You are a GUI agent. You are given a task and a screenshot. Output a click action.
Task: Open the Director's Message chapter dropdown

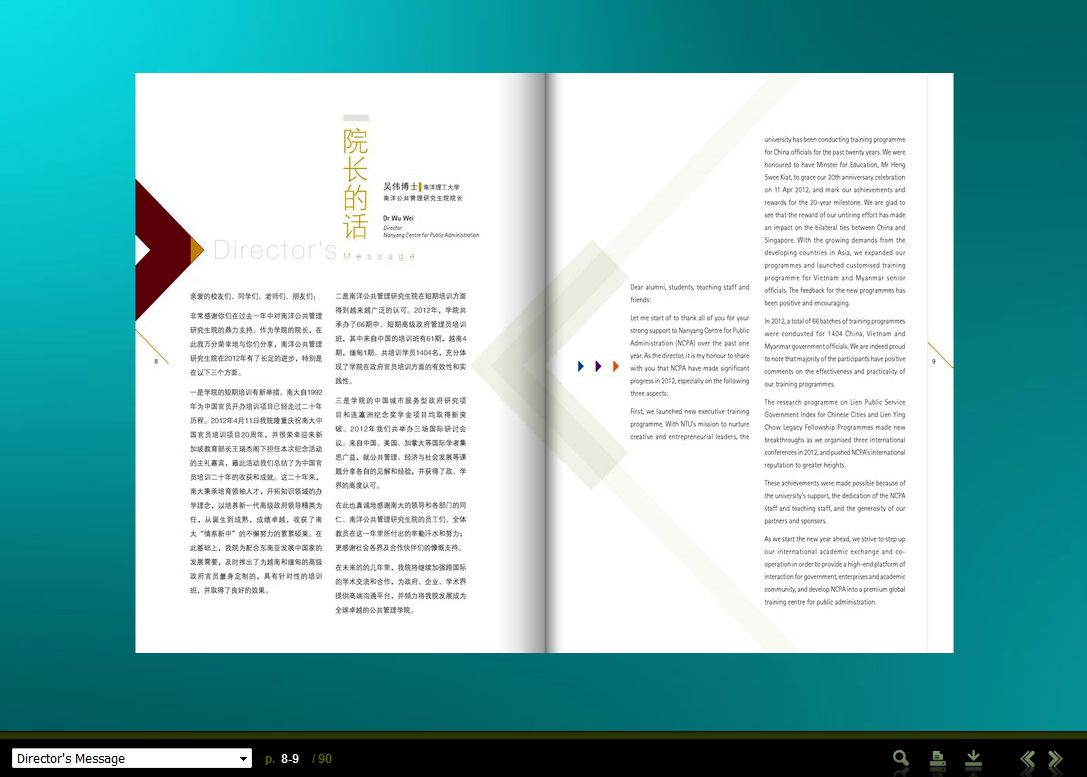point(132,758)
